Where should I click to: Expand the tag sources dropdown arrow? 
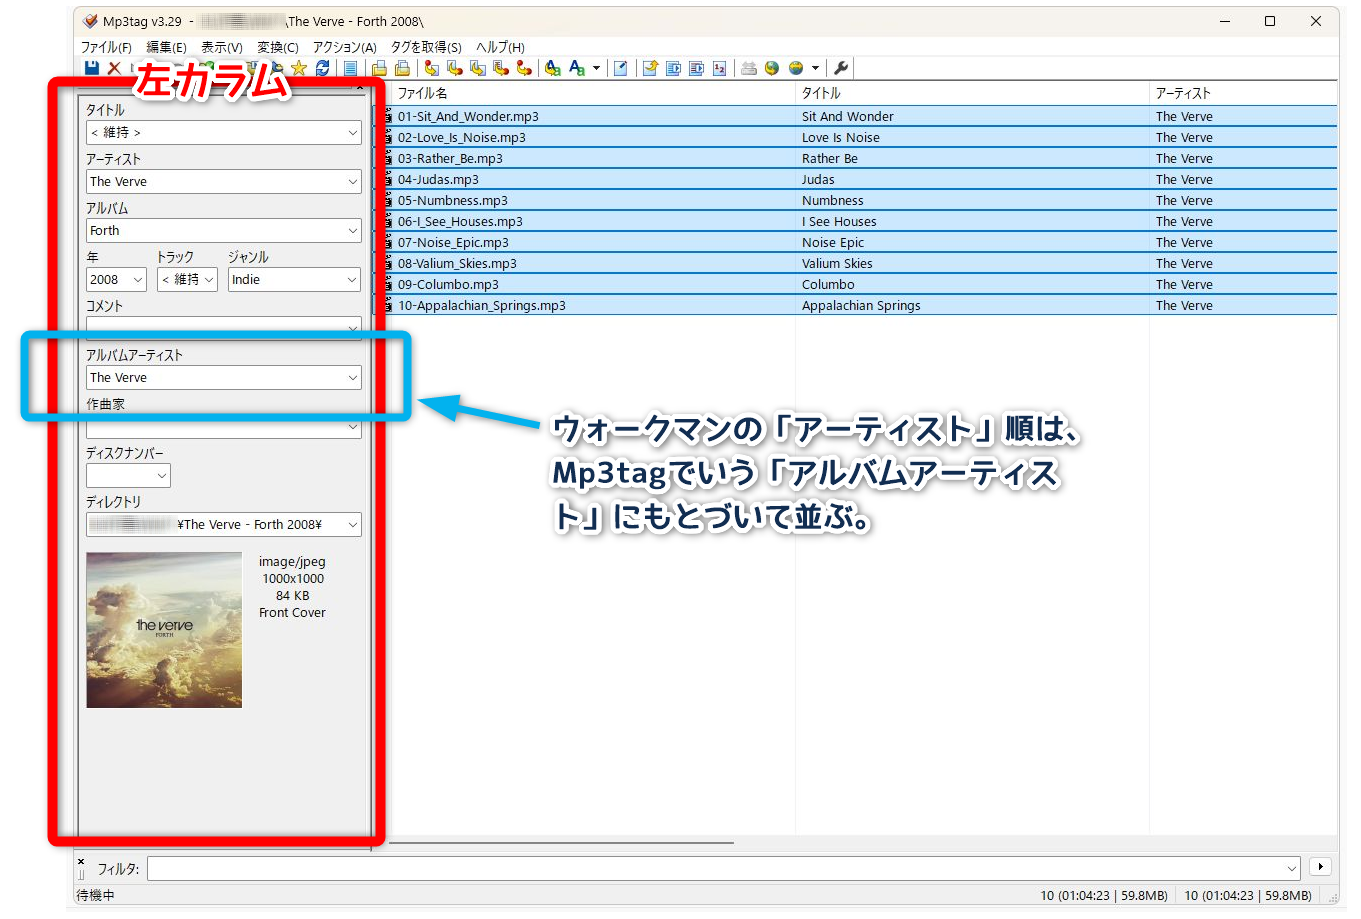click(815, 68)
